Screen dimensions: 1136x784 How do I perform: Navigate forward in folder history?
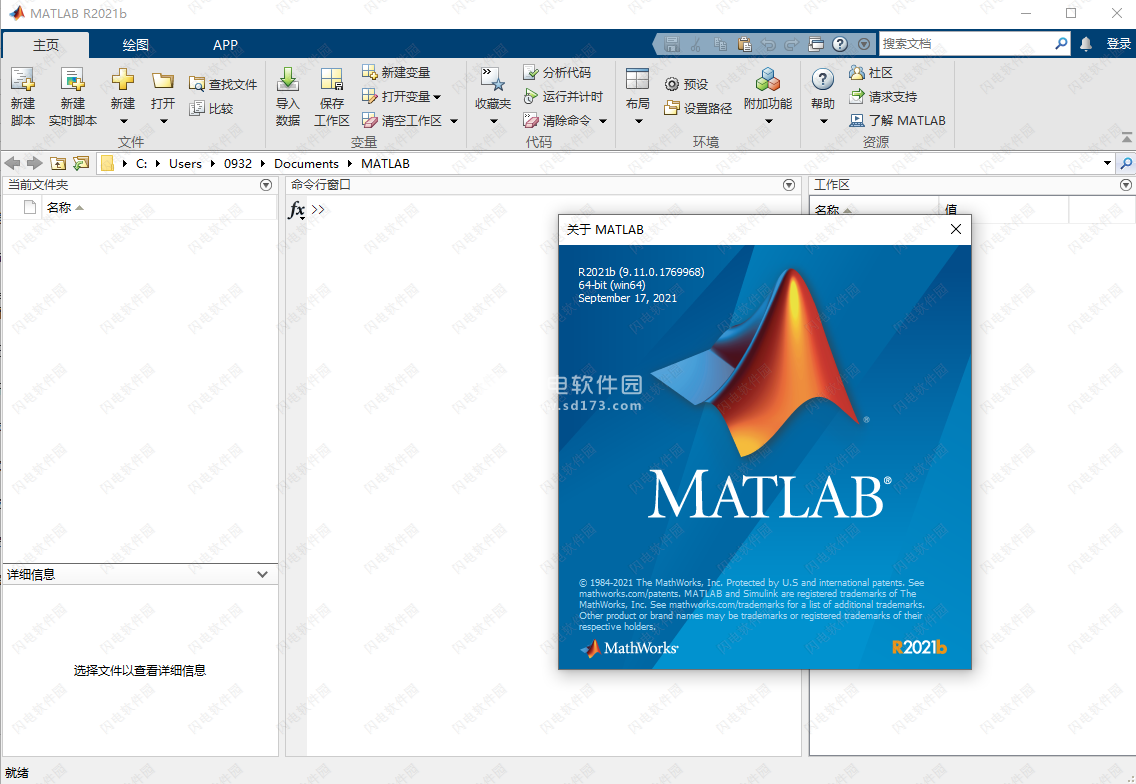coord(34,164)
